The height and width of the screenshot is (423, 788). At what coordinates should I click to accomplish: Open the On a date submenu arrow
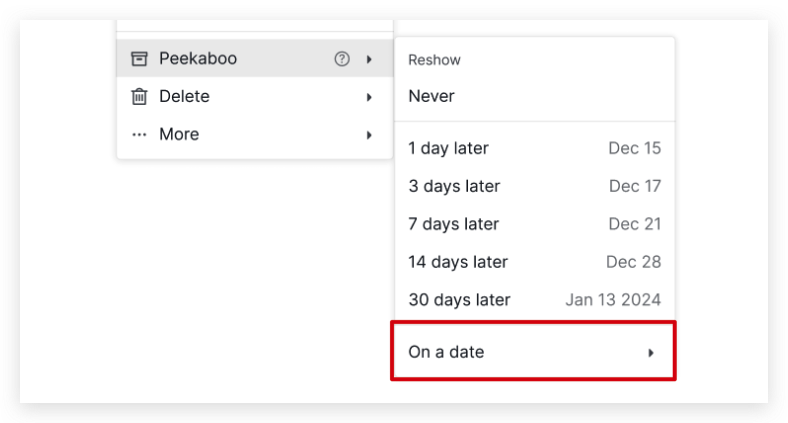(651, 353)
